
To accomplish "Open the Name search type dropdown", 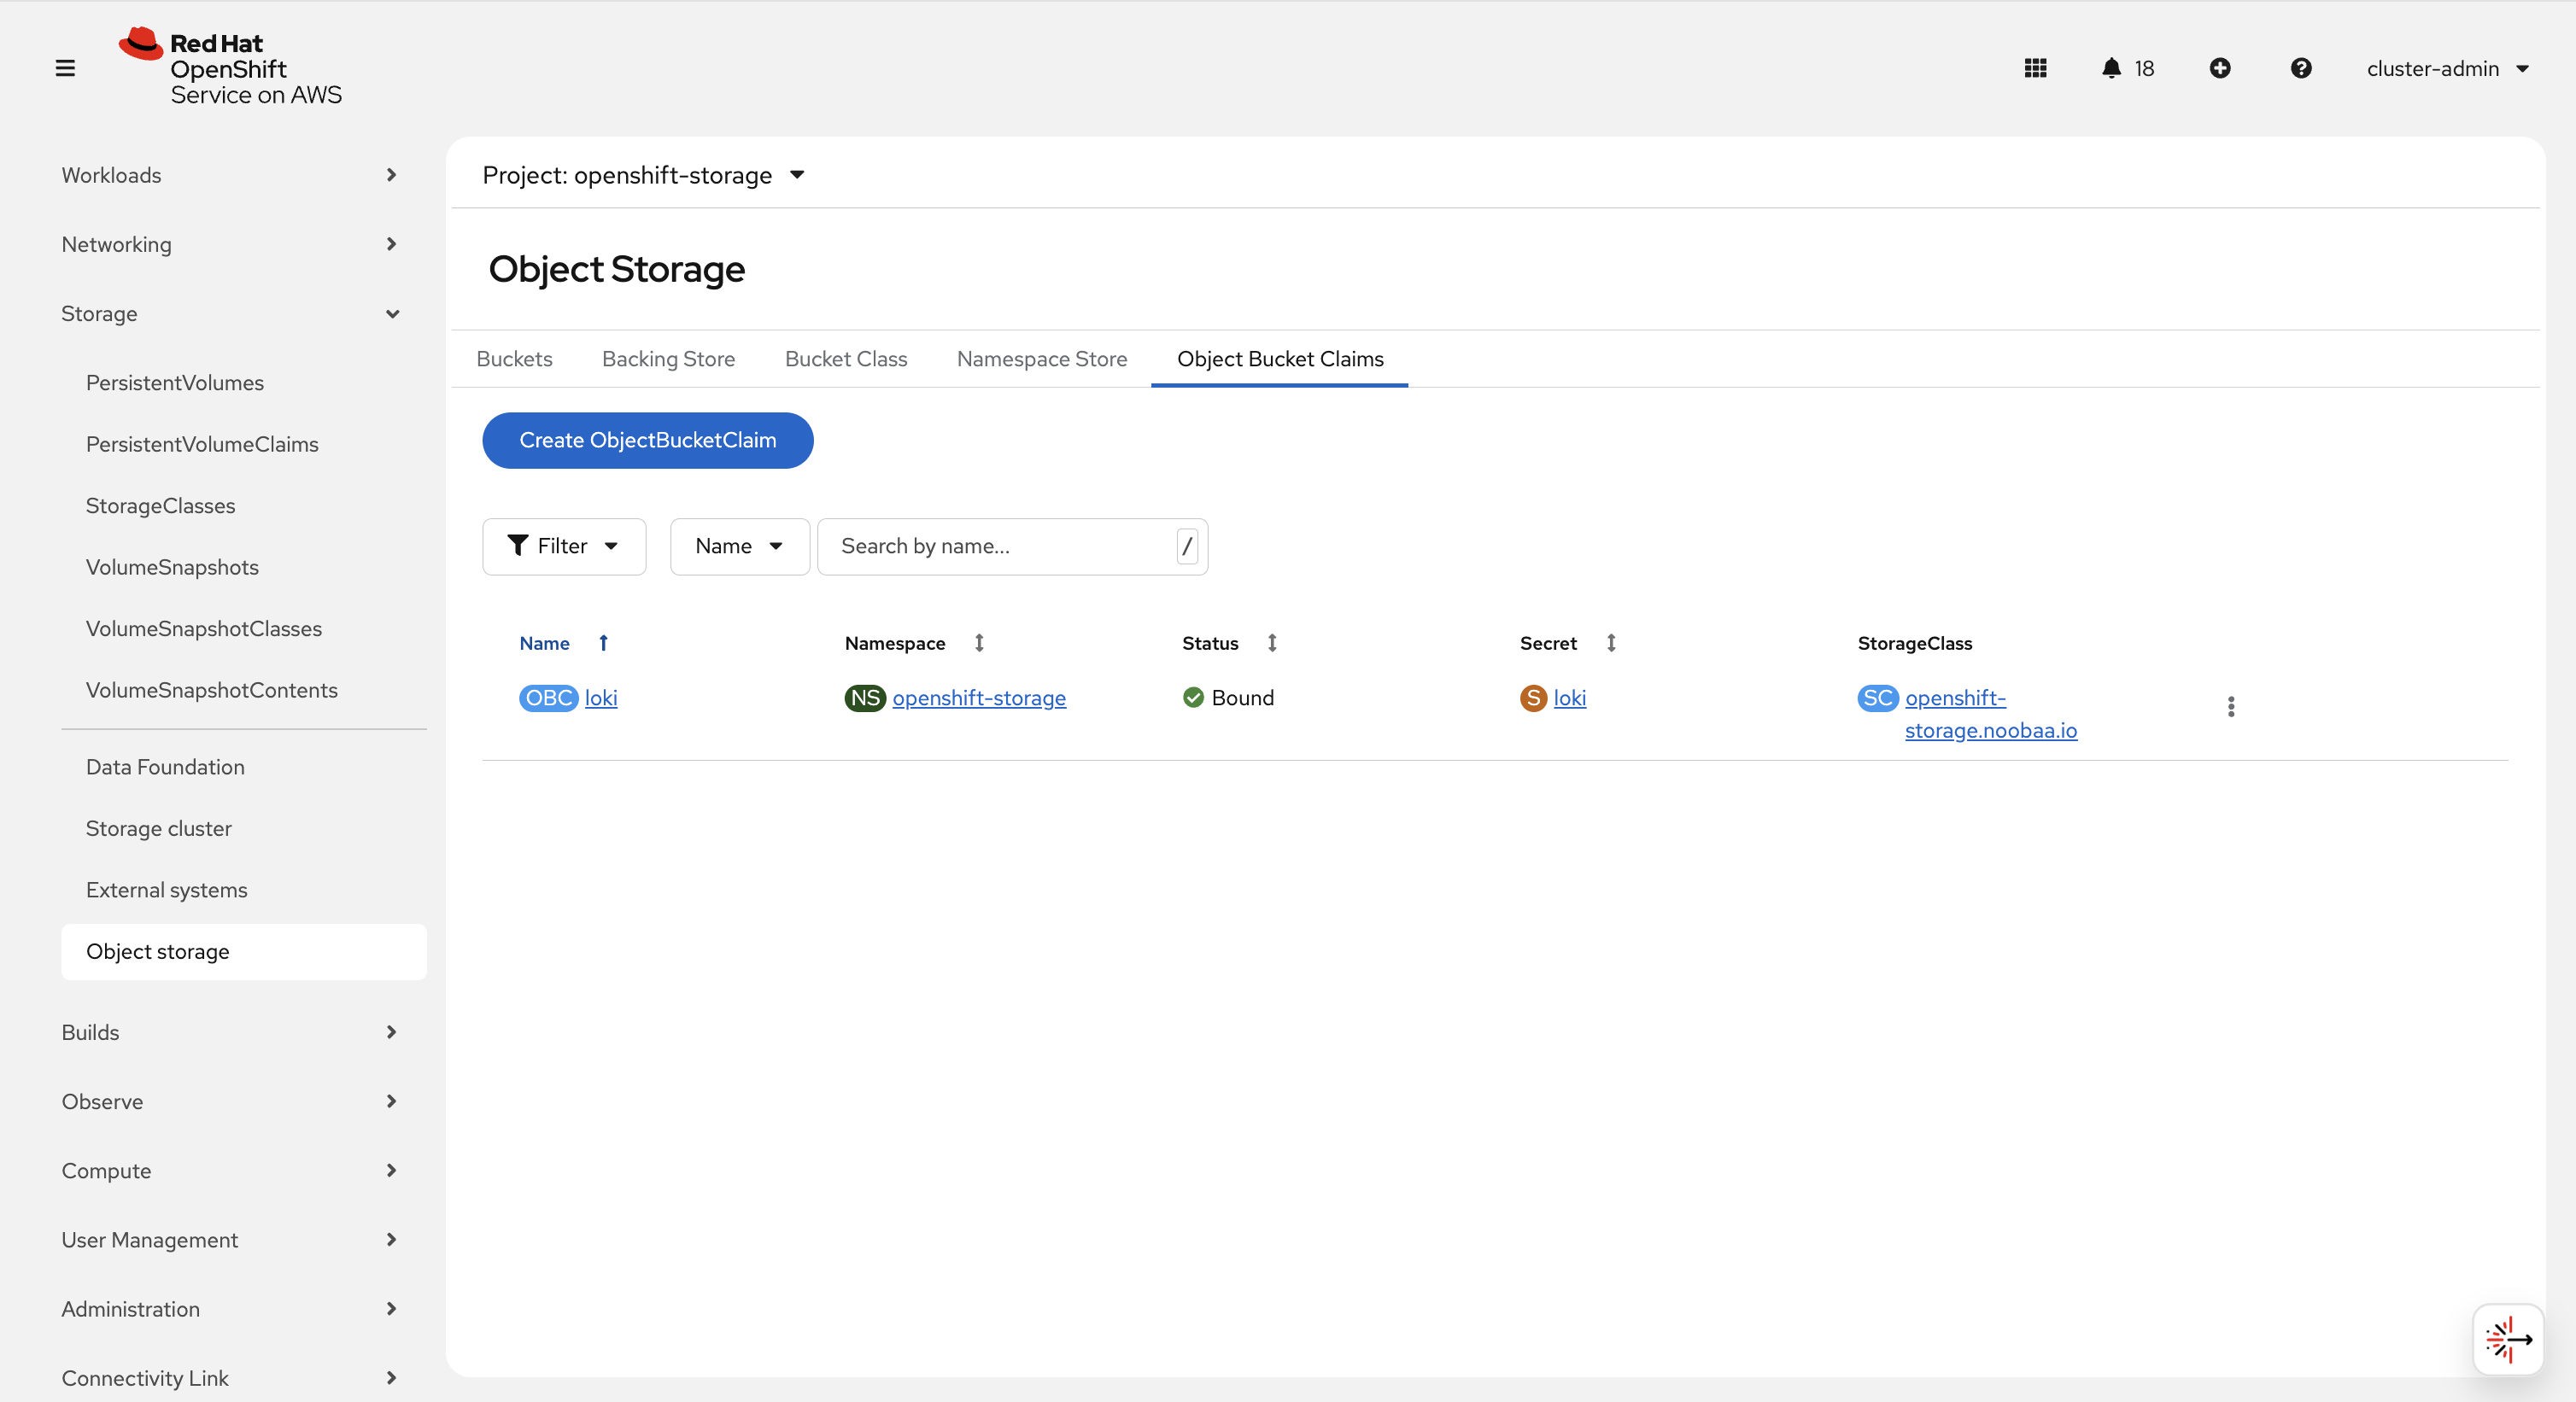I will [739, 546].
